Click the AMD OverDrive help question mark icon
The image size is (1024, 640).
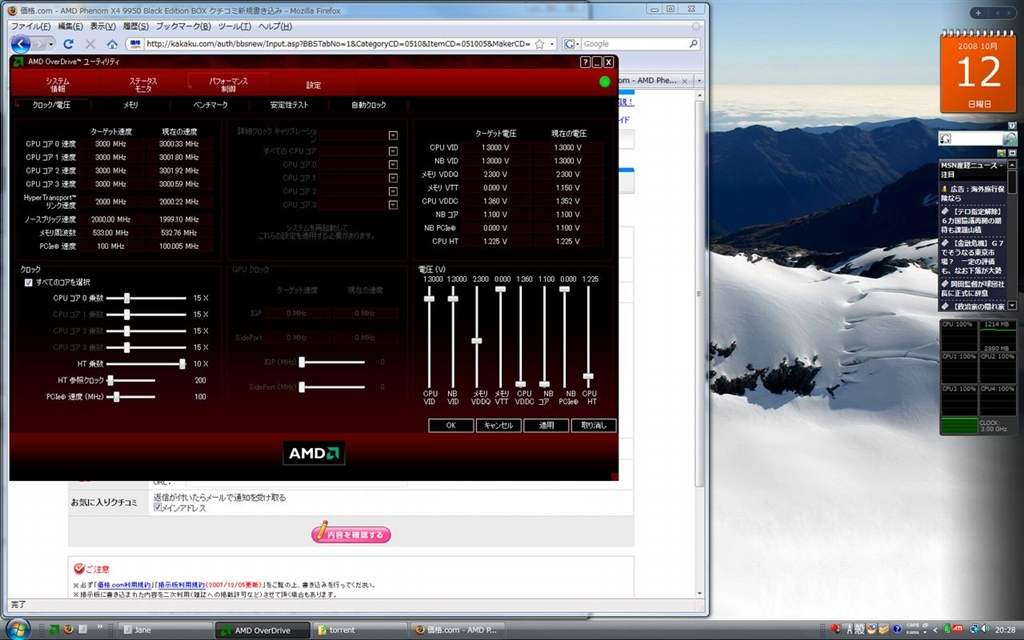coord(585,62)
